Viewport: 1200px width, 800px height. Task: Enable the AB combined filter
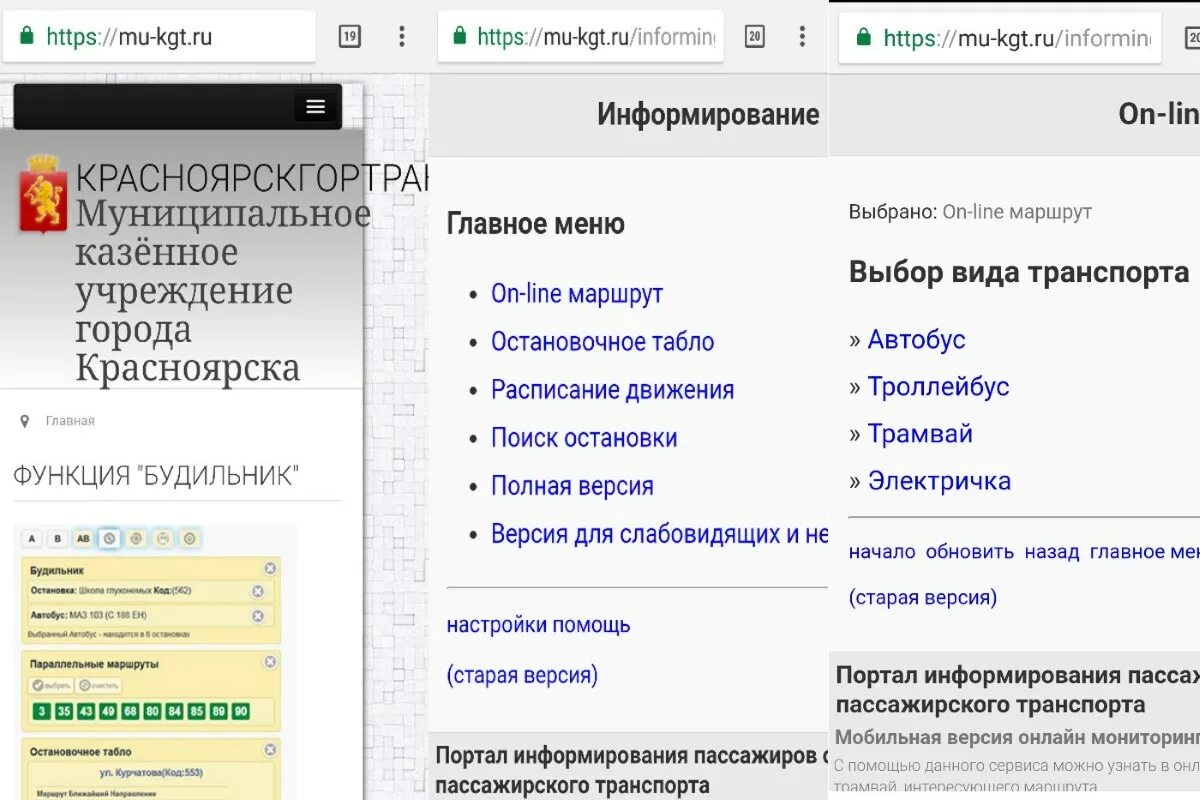pyautogui.click(x=82, y=539)
